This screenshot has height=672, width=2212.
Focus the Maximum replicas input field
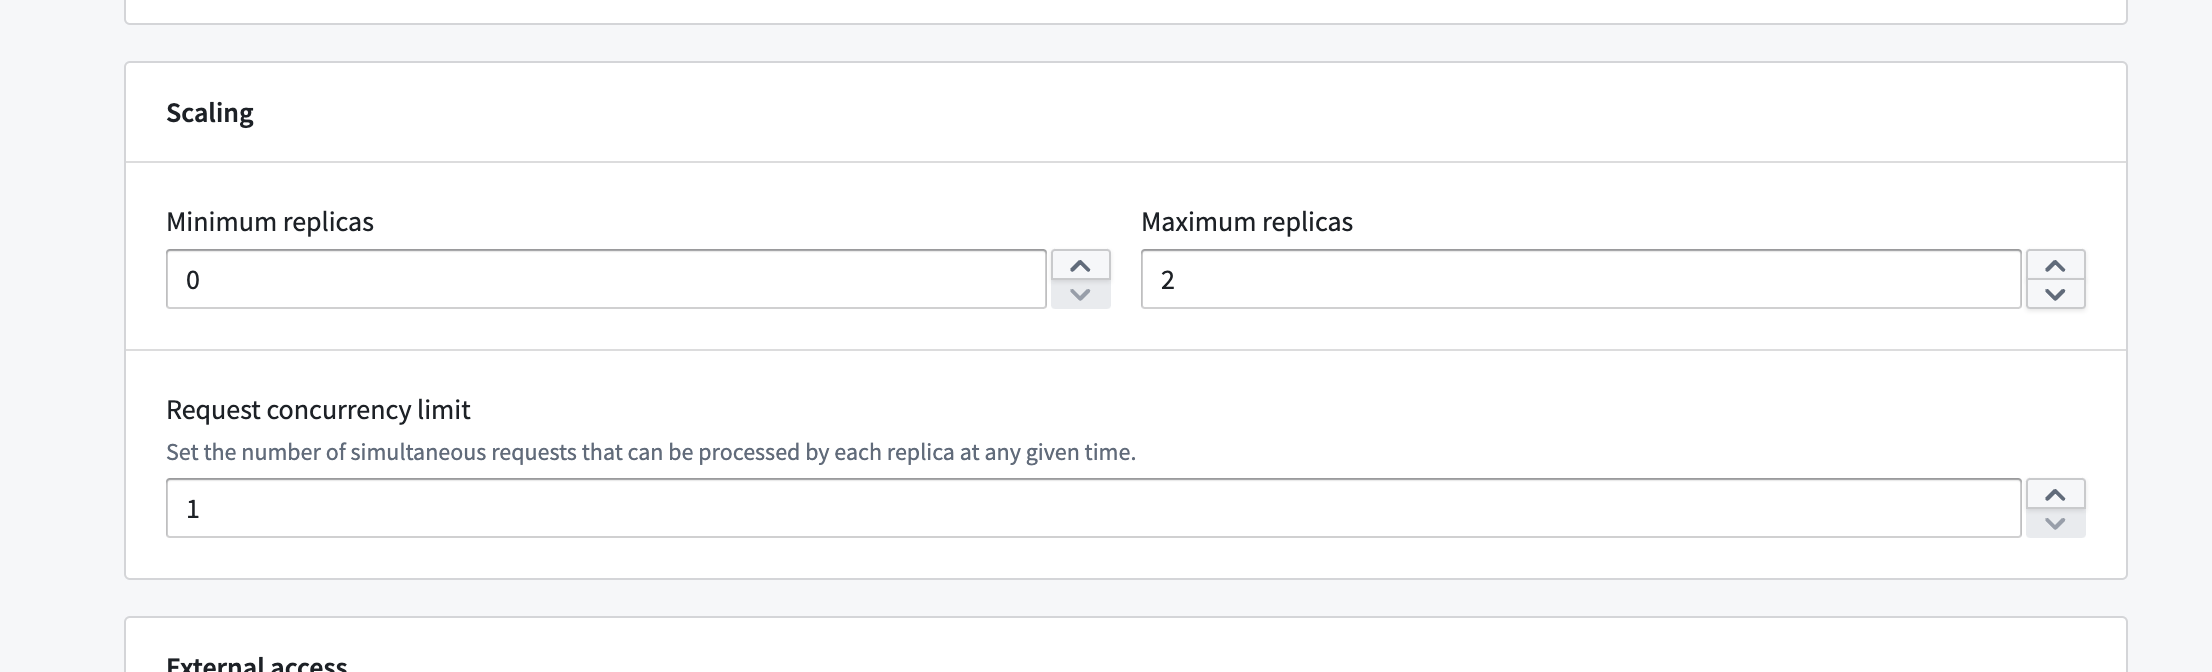point(1581,279)
